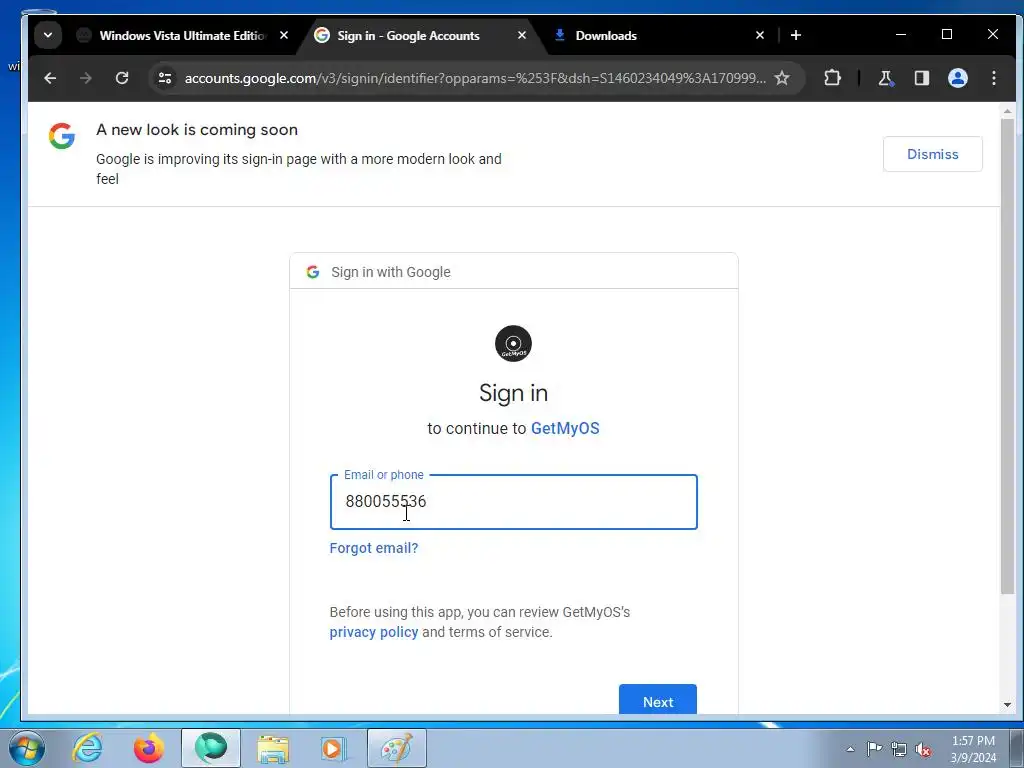Focus the accounts.google.com address bar
Viewport: 1024px width, 768px height.
pyautogui.click(x=475, y=78)
